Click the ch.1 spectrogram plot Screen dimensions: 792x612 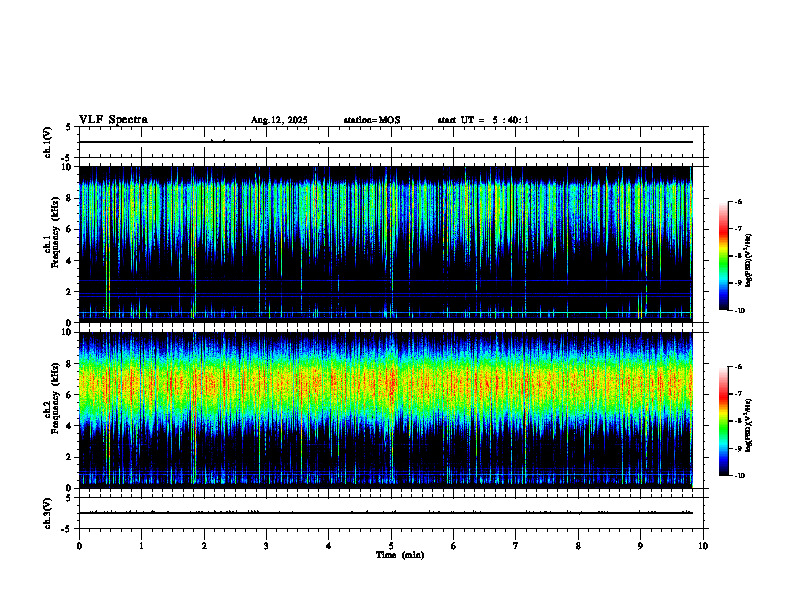coord(385,244)
